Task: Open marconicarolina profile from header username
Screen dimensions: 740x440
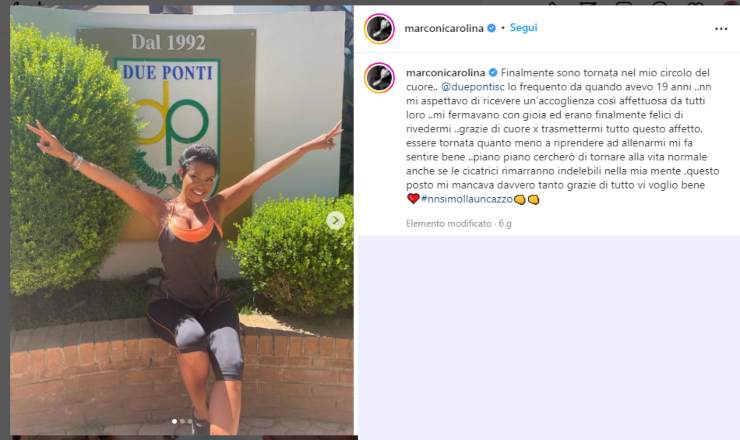Action: pyautogui.click(x=444, y=28)
